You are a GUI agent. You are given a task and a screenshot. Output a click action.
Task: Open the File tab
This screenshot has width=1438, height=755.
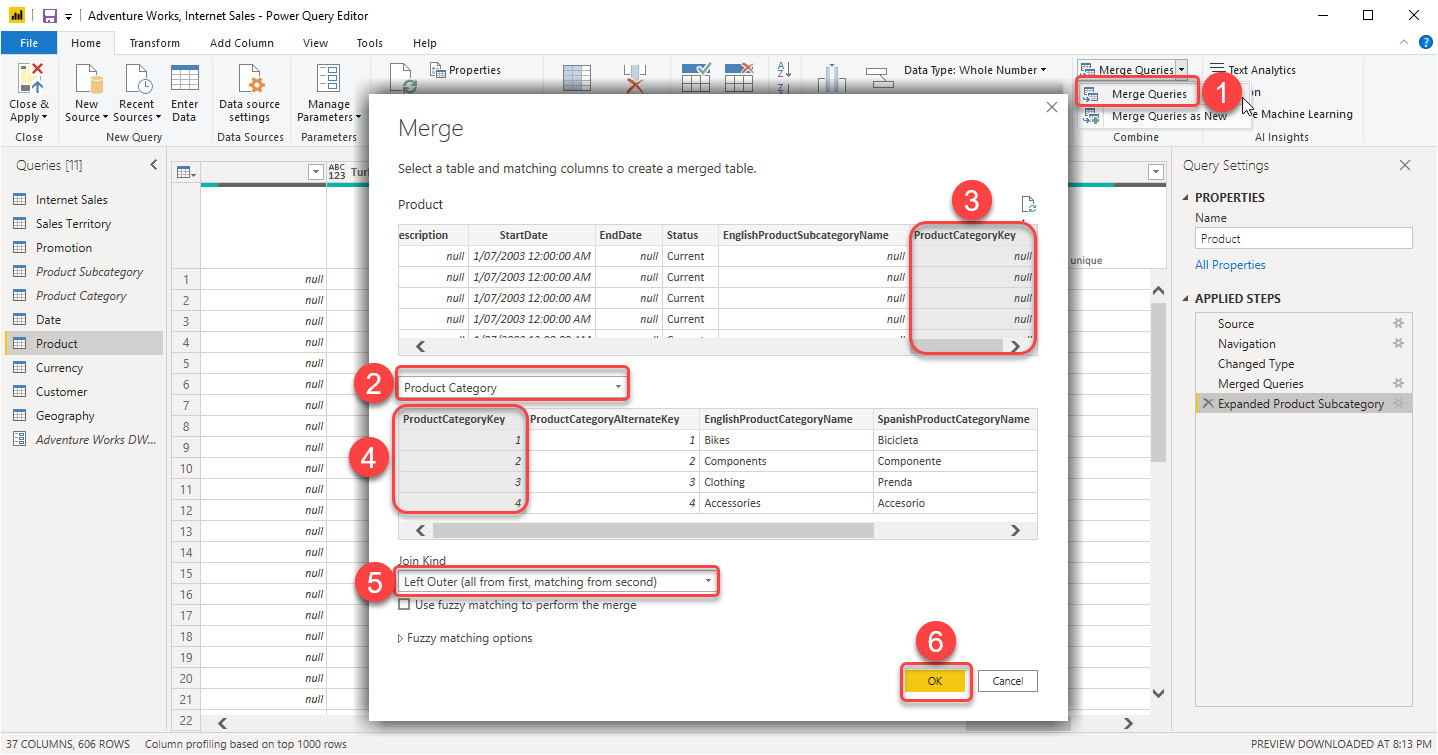coord(29,43)
